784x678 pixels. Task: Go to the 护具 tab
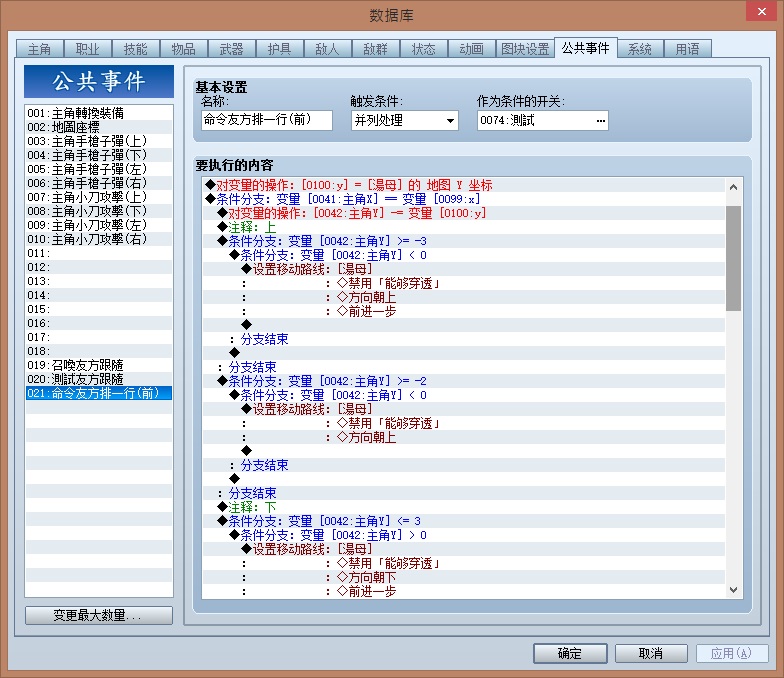280,49
